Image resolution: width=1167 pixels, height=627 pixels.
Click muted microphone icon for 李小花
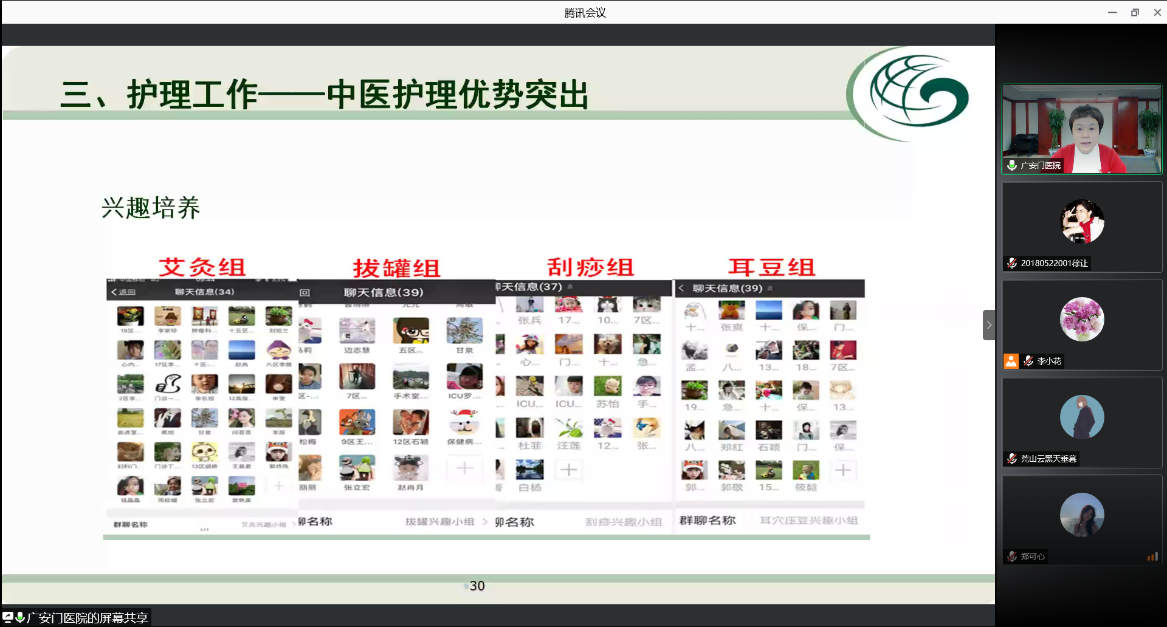(1027, 361)
